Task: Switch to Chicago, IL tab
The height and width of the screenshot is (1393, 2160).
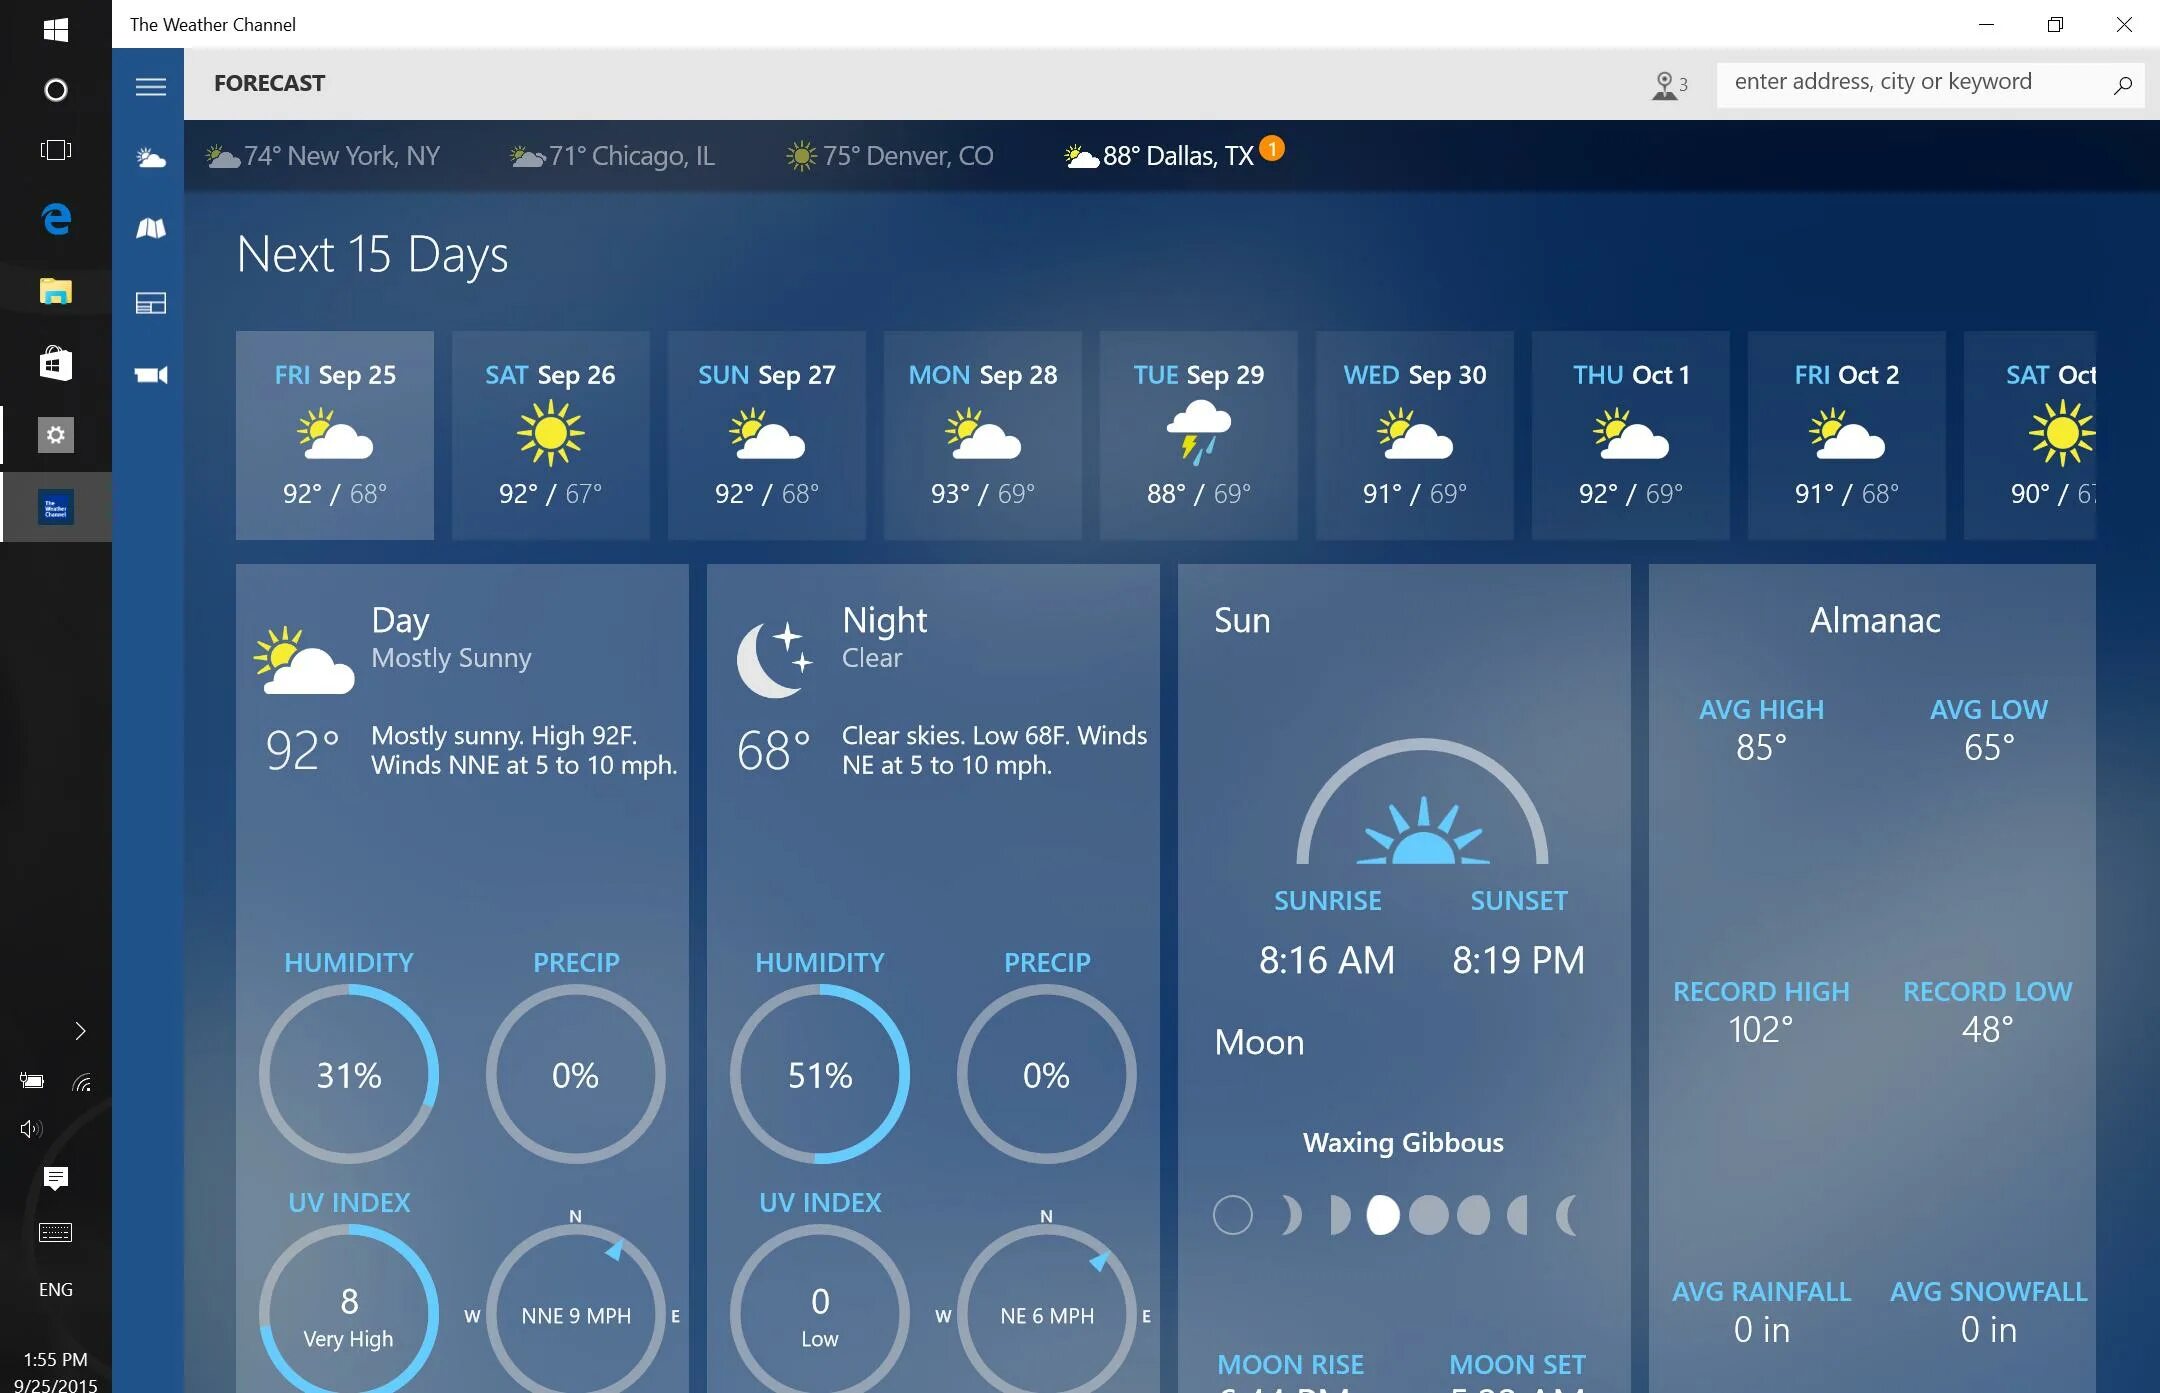Action: pyautogui.click(x=612, y=156)
